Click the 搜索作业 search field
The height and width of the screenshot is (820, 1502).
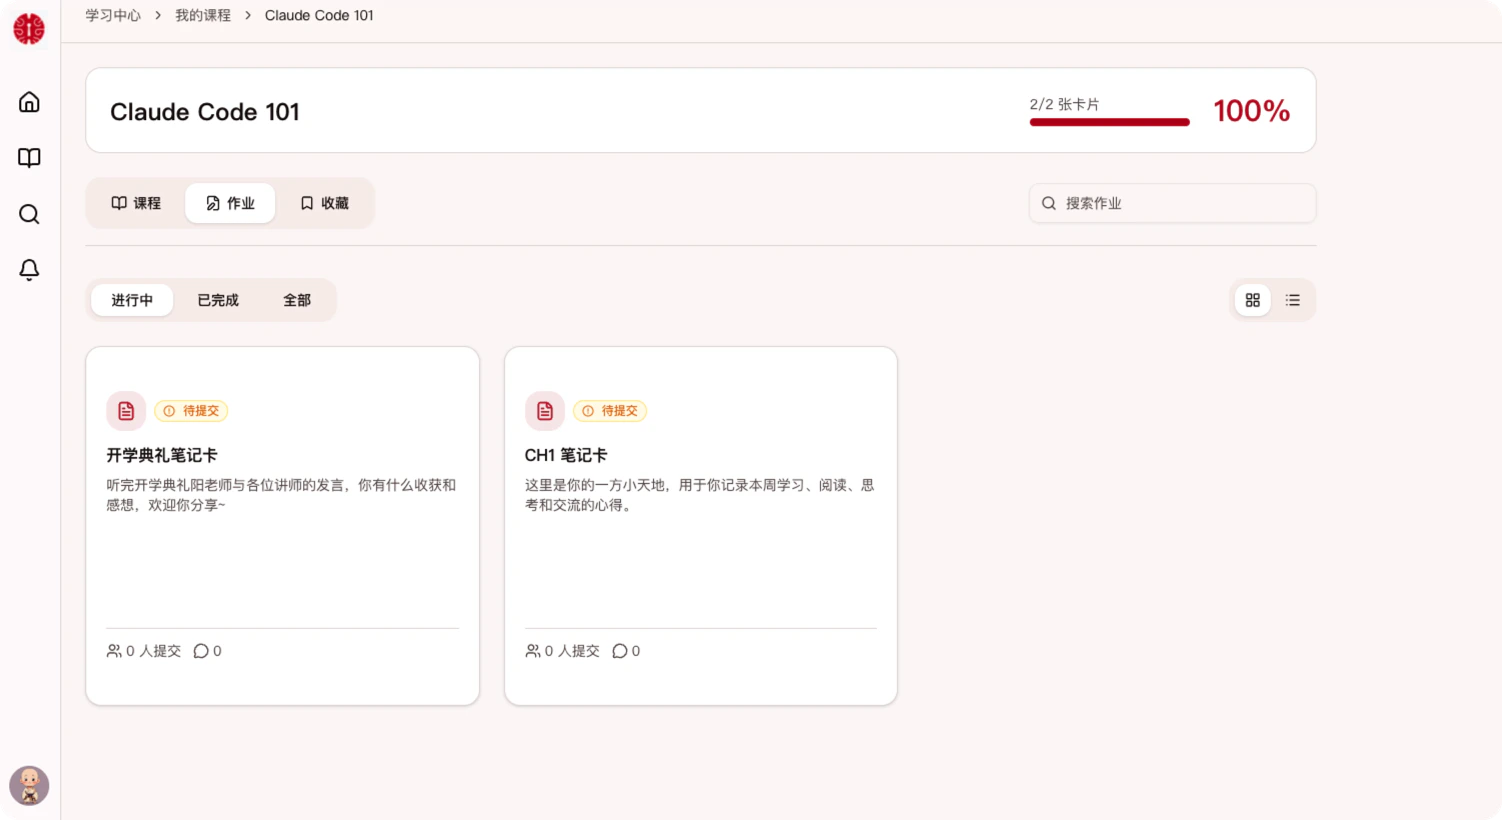pos(1173,203)
